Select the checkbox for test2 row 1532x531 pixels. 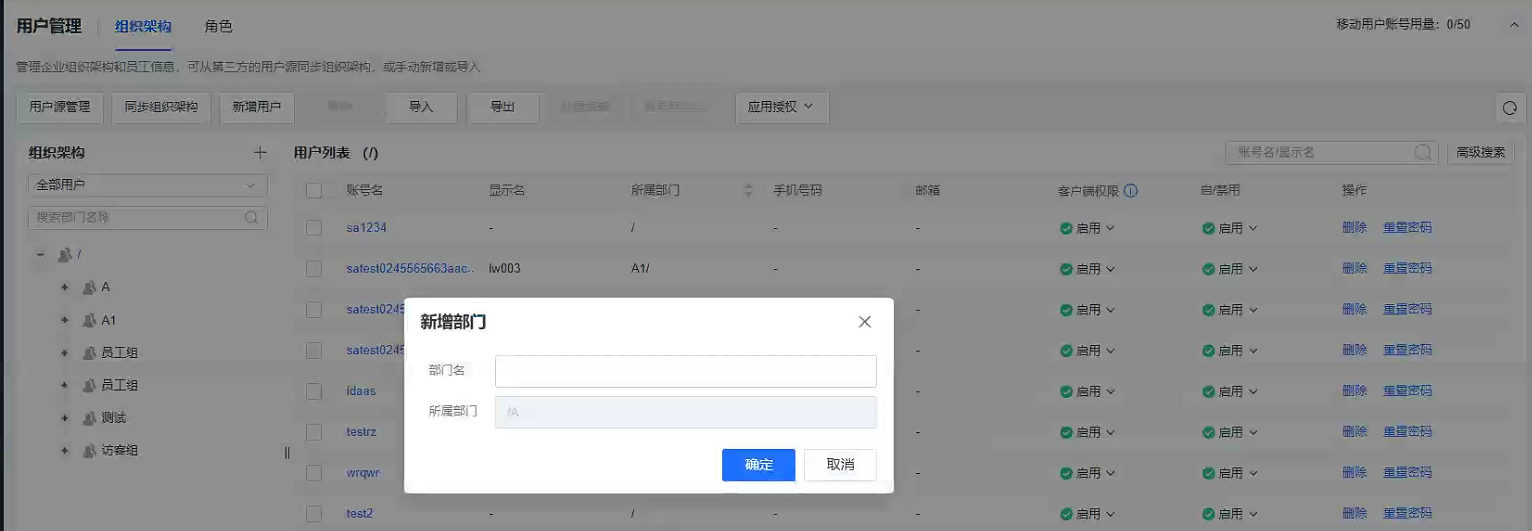(x=314, y=513)
